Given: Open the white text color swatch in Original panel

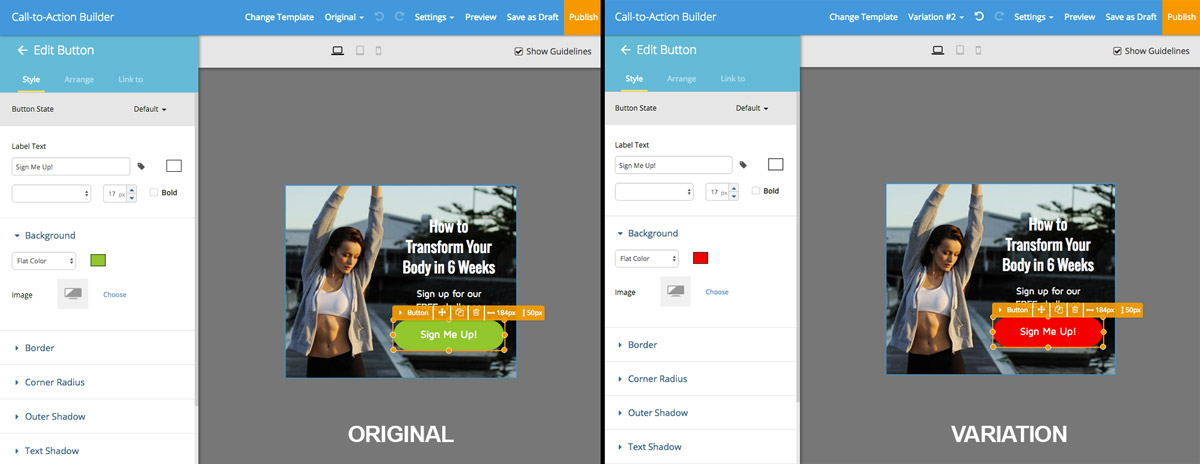Looking at the screenshot, I should pyautogui.click(x=174, y=166).
